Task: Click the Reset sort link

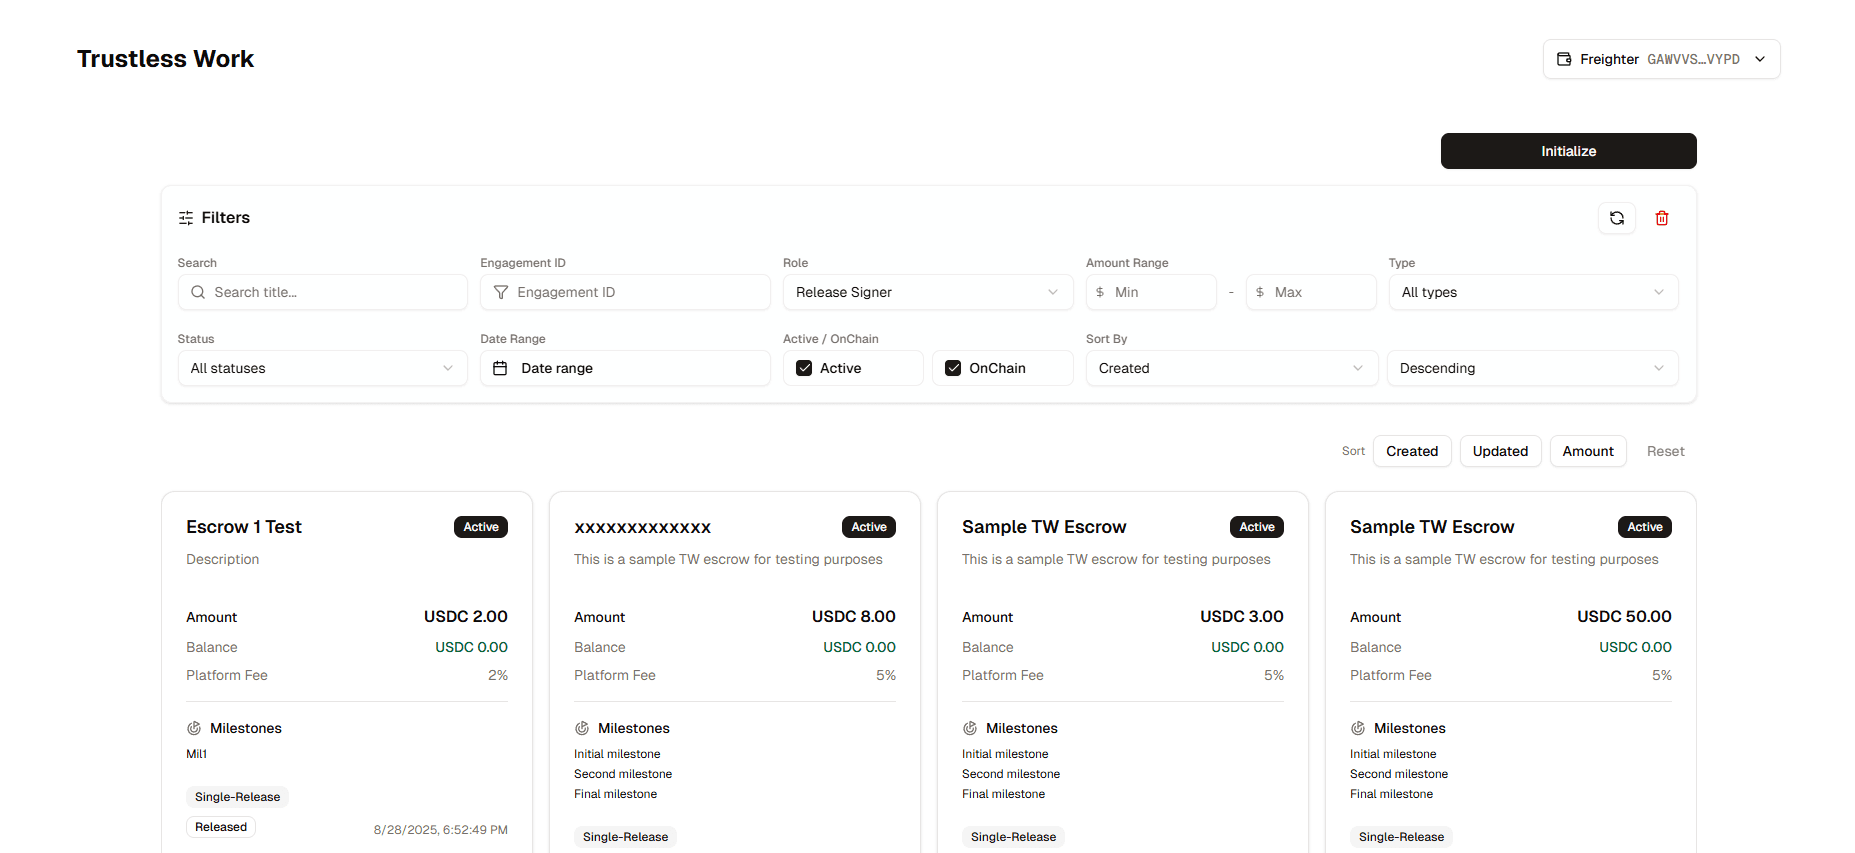Action: click(x=1665, y=451)
